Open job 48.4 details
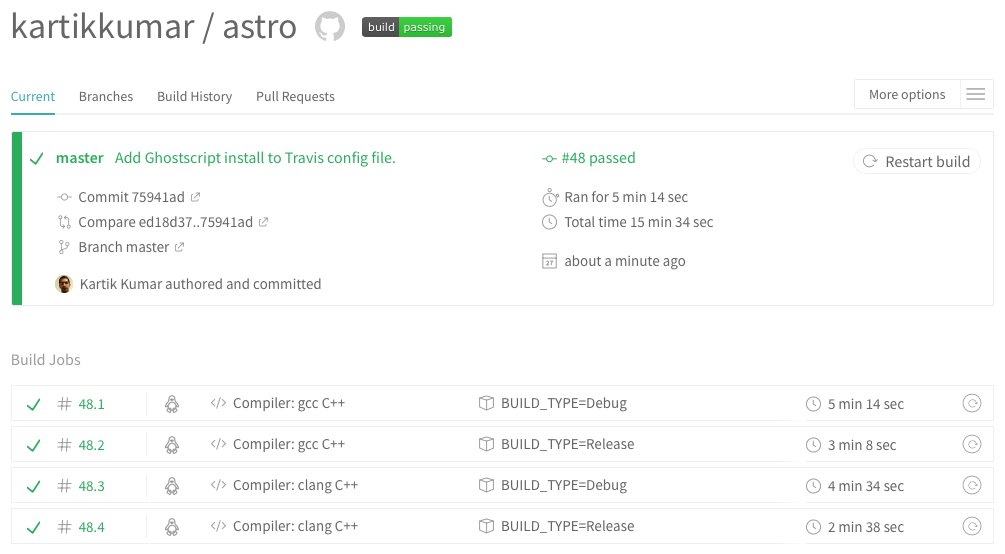This screenshot has height=554, width=1005. (91, 527)
